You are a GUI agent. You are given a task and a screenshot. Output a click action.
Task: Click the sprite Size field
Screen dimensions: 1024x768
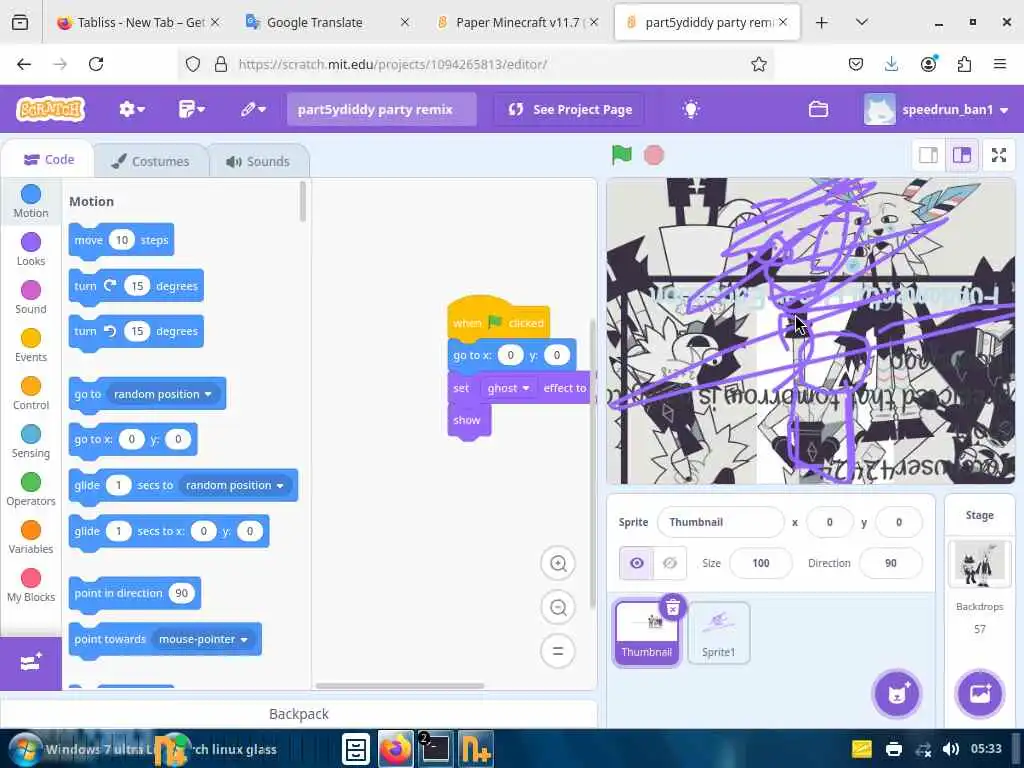pyautogui.click(x=760, y=563)
